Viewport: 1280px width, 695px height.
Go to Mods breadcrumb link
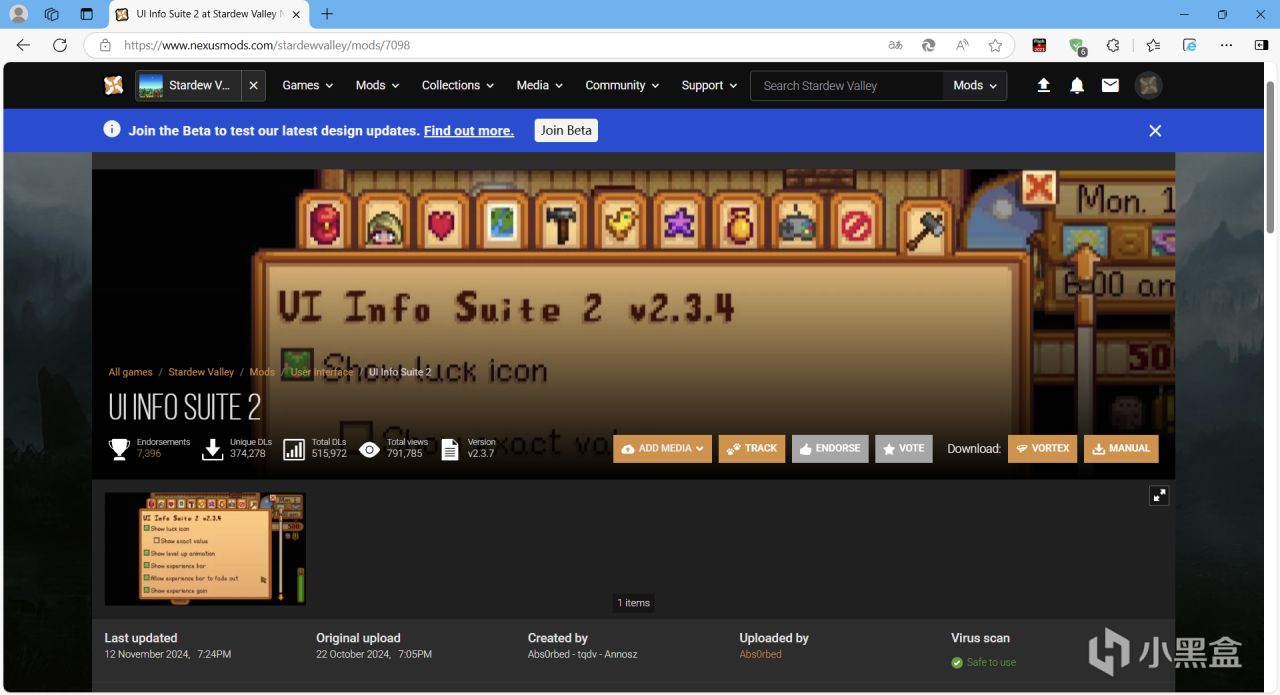262,372
